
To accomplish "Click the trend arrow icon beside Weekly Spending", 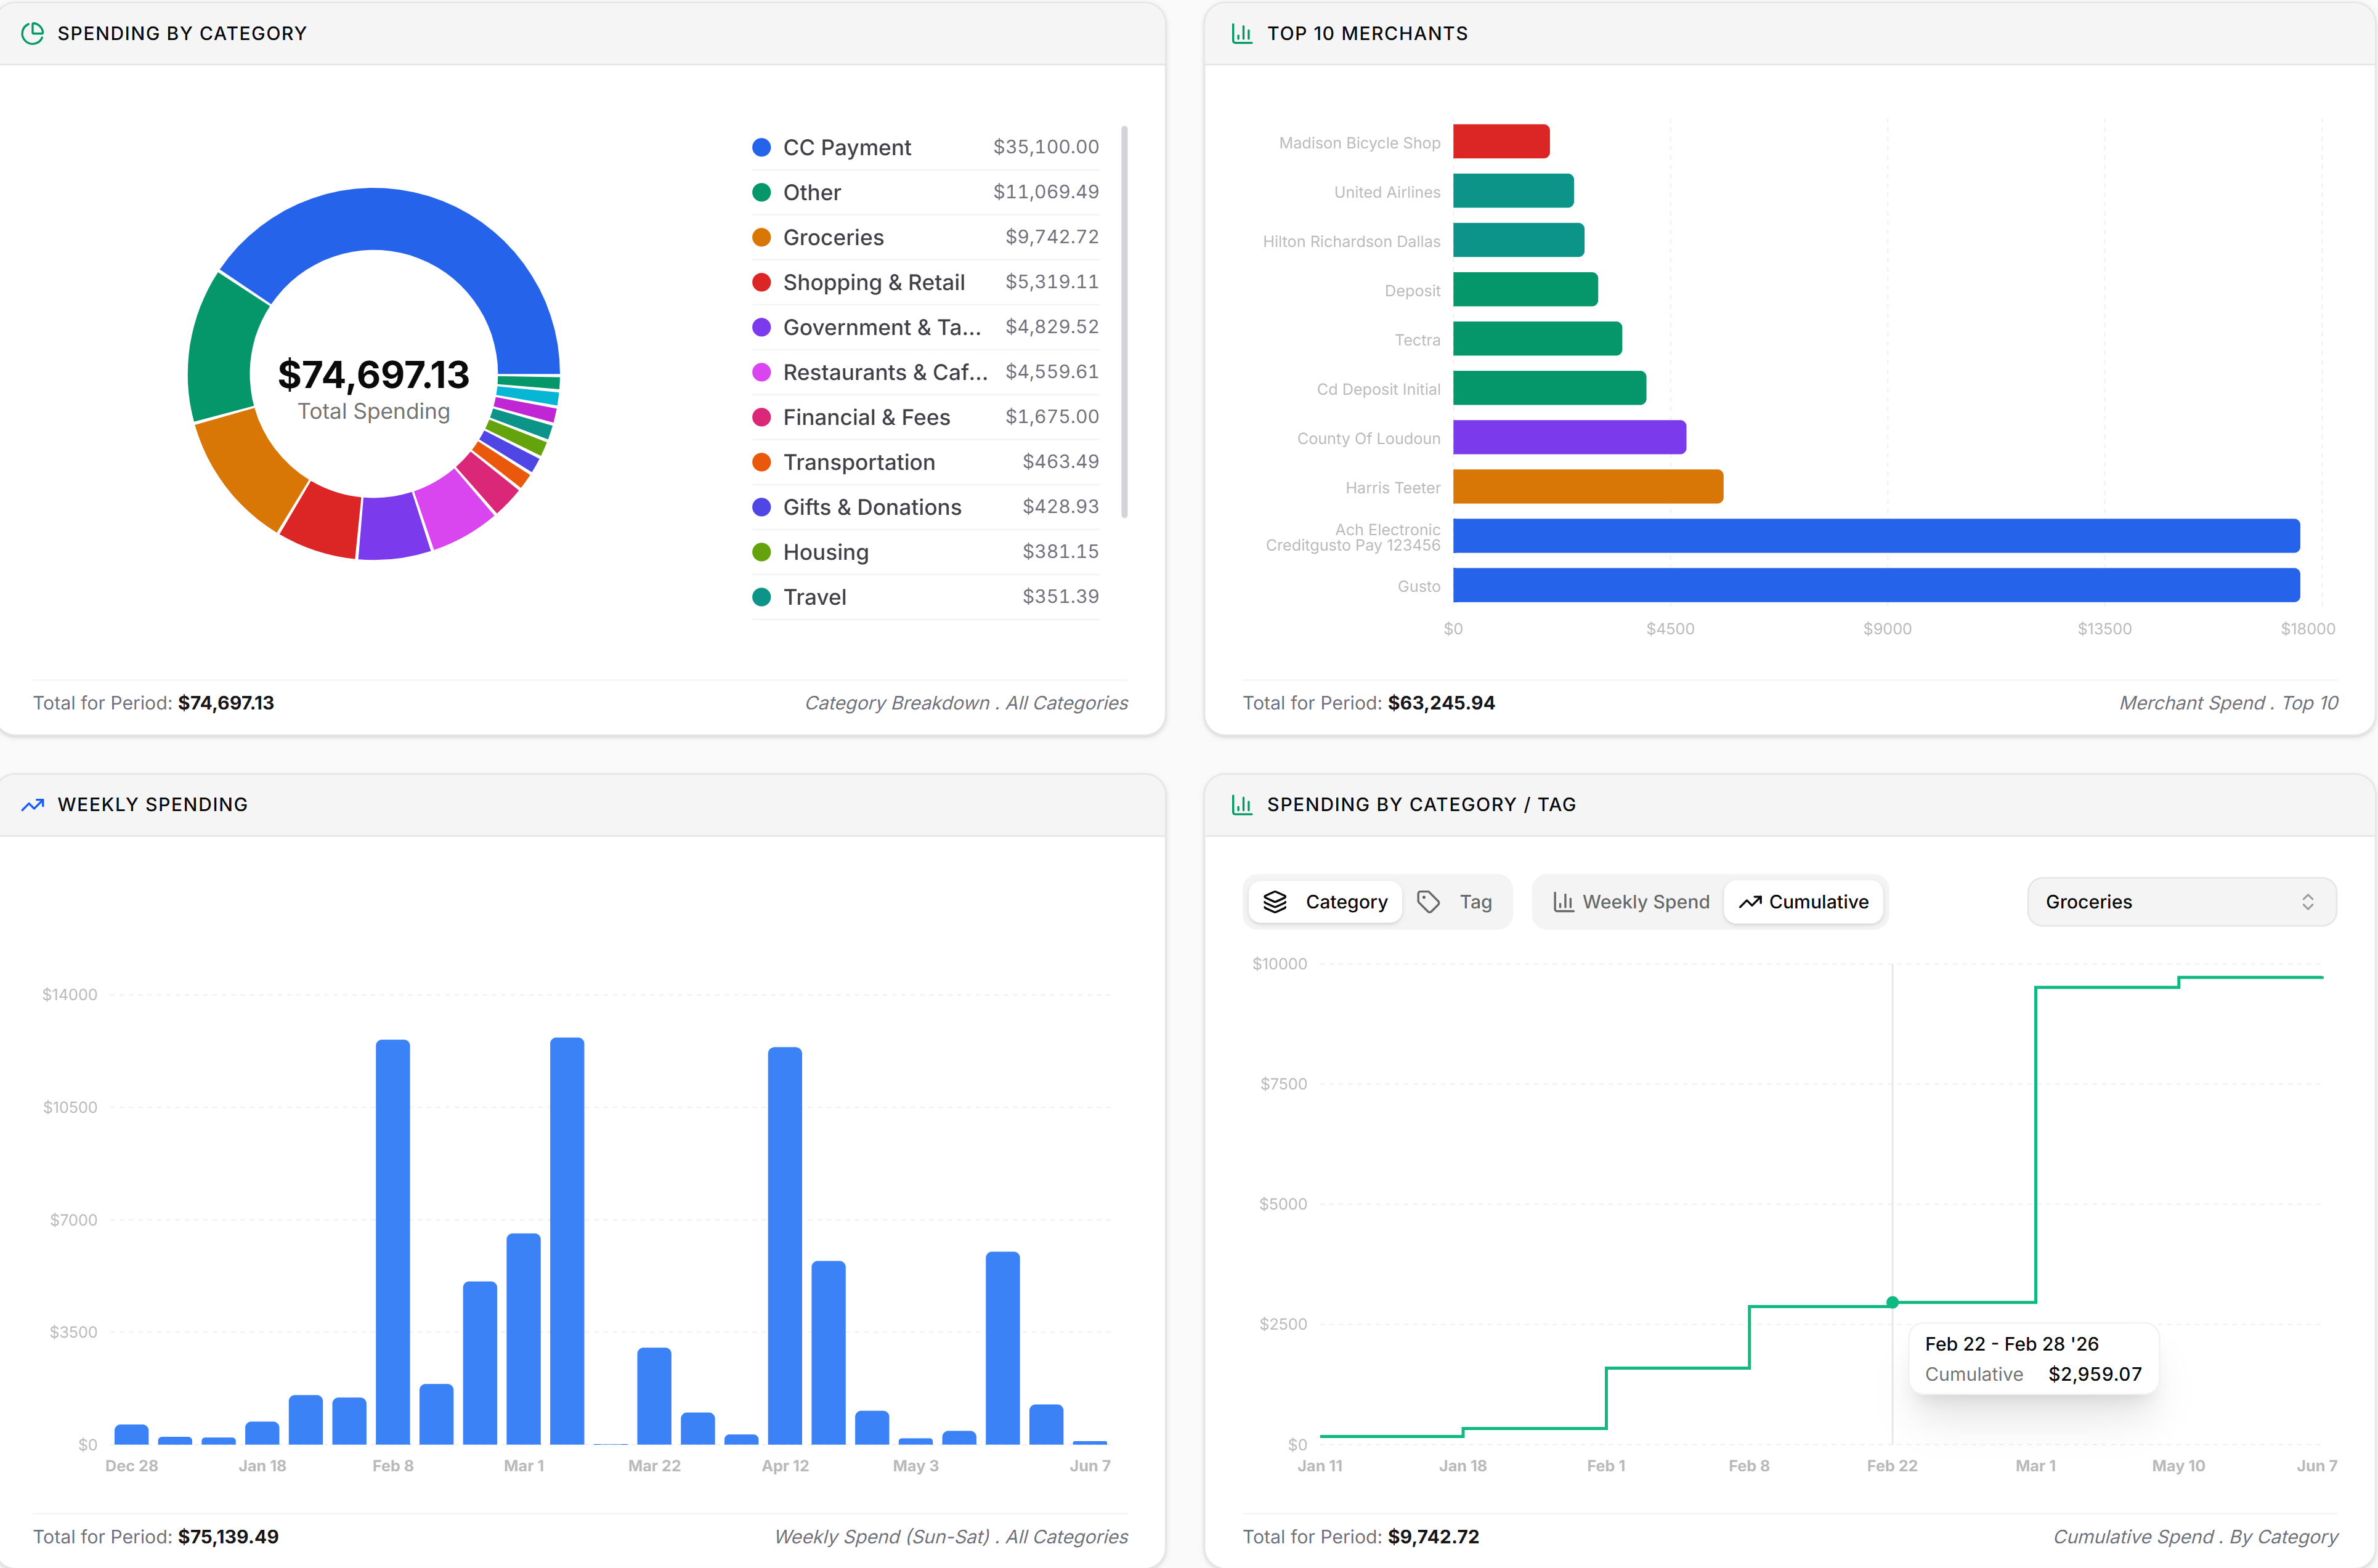I will point(33,804).
